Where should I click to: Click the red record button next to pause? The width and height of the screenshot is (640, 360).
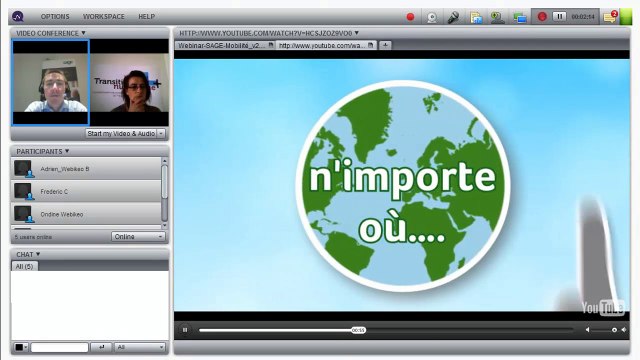pos(542,17)
